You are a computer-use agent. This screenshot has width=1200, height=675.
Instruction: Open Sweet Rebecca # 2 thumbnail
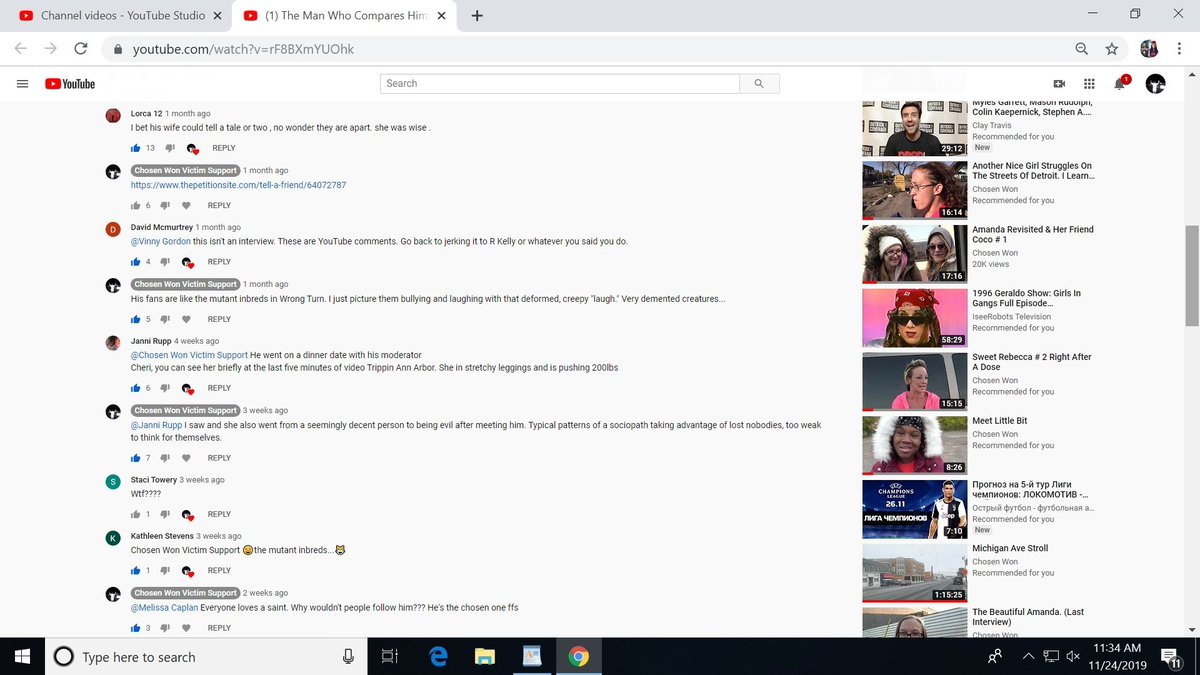(915, 382)
